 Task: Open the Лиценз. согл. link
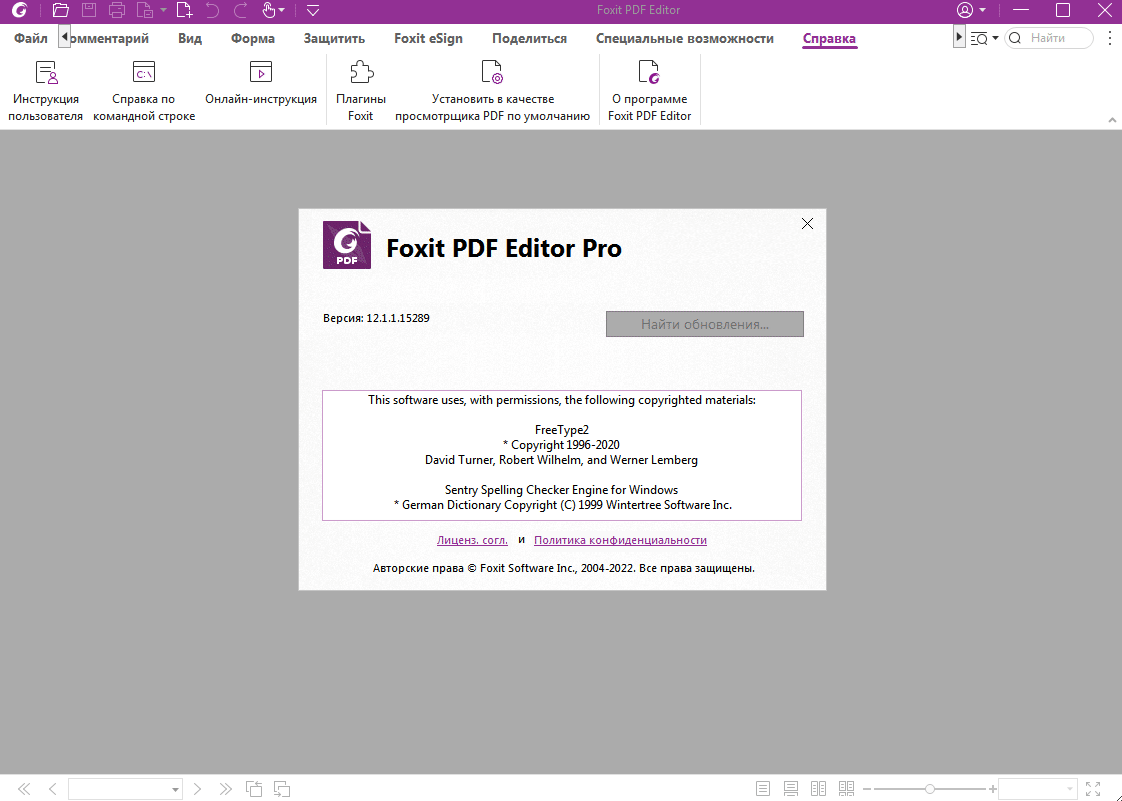(x=472, y=540)
